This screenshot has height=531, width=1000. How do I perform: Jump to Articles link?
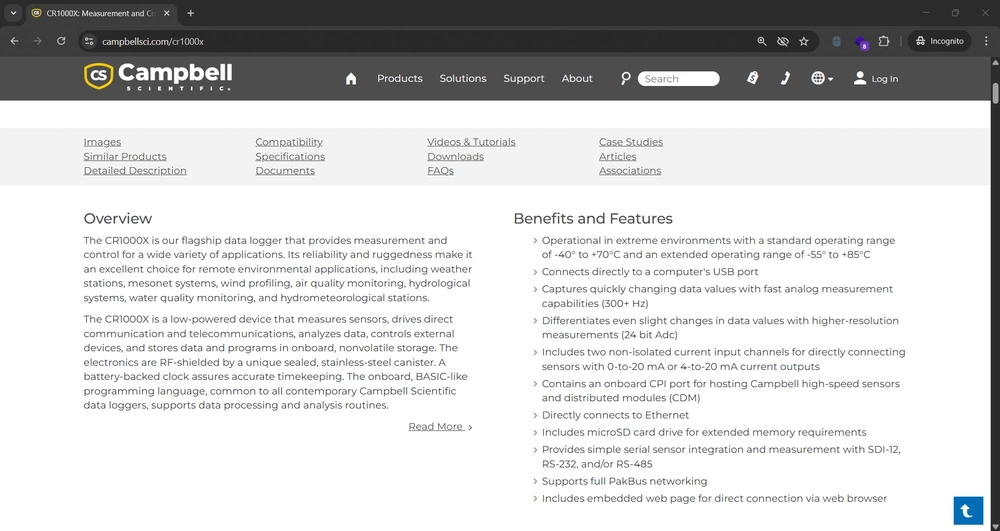click(617, 157)
